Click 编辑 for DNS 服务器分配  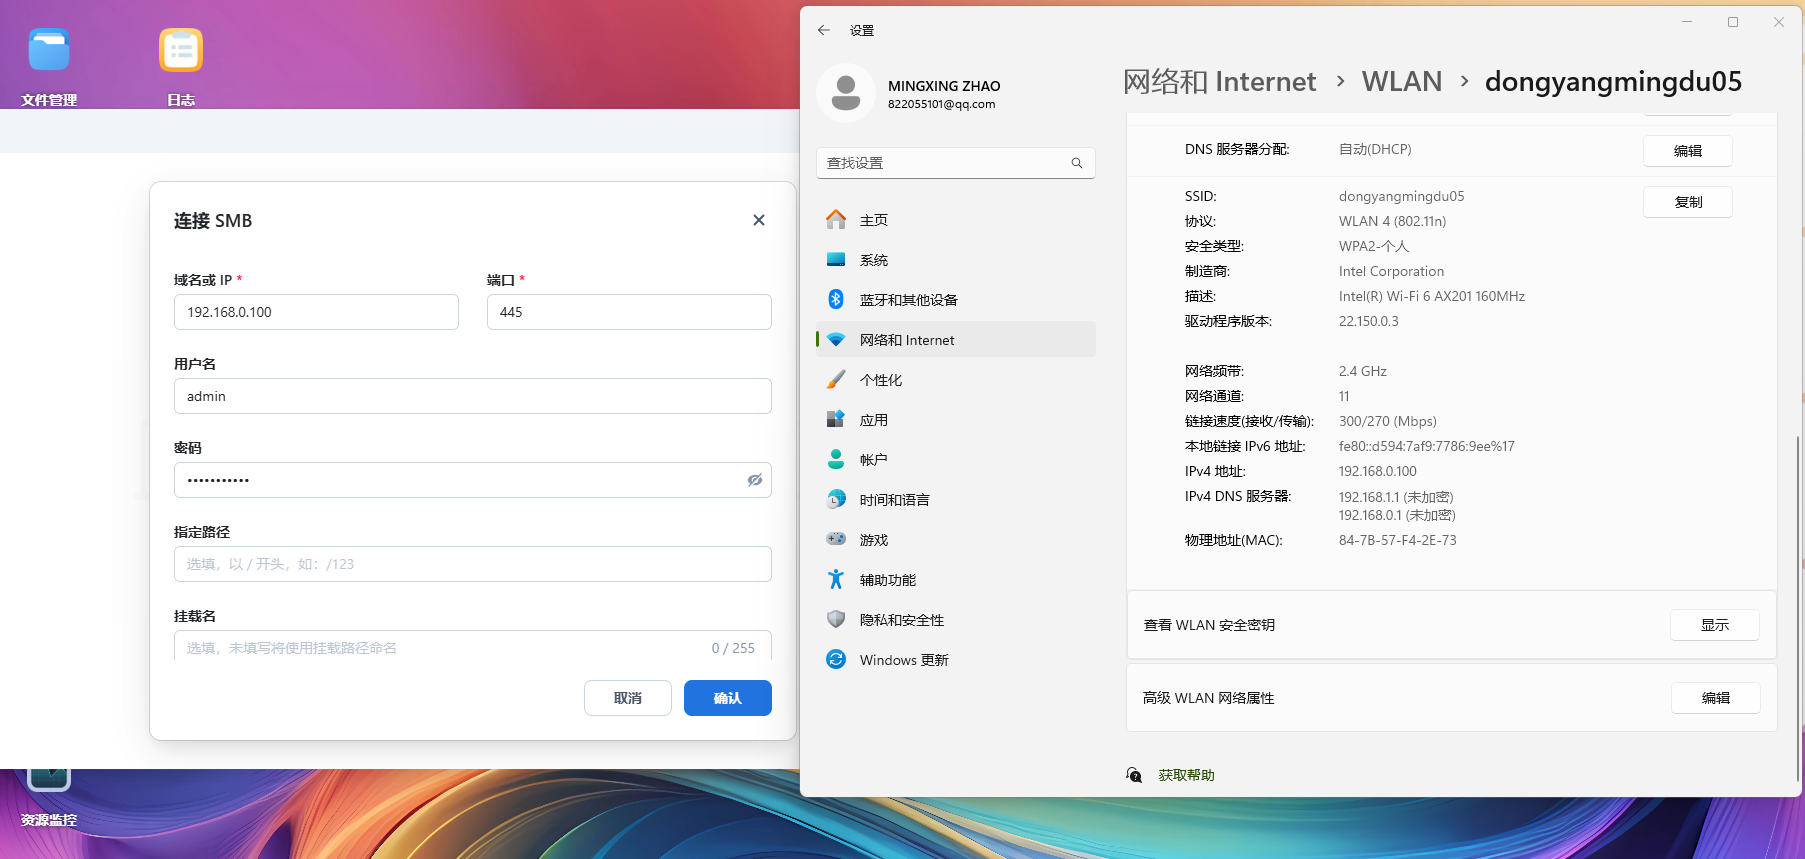pos(1688,151)
